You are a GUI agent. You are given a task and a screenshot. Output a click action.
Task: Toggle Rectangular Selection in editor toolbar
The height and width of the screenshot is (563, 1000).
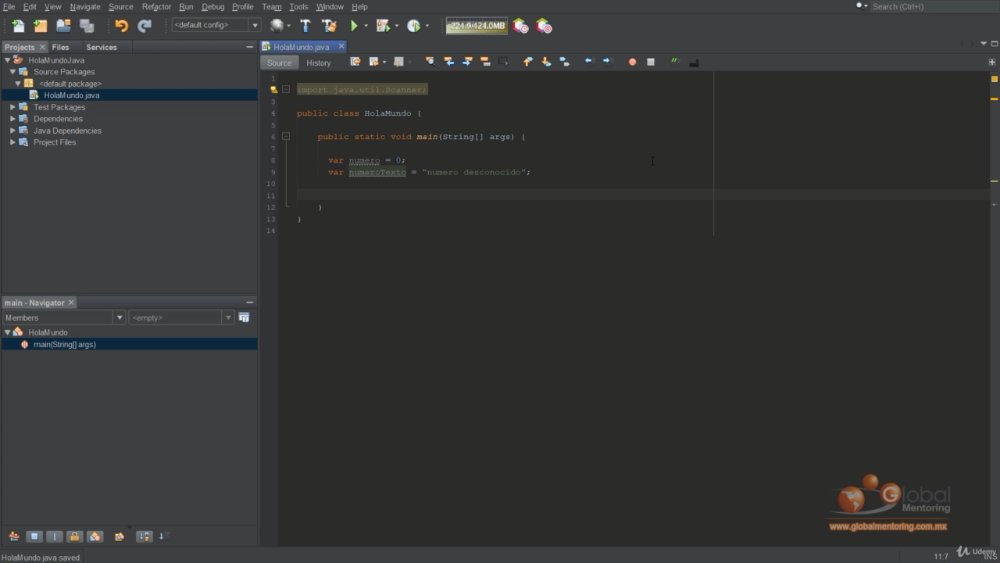[x=504, y=62]
